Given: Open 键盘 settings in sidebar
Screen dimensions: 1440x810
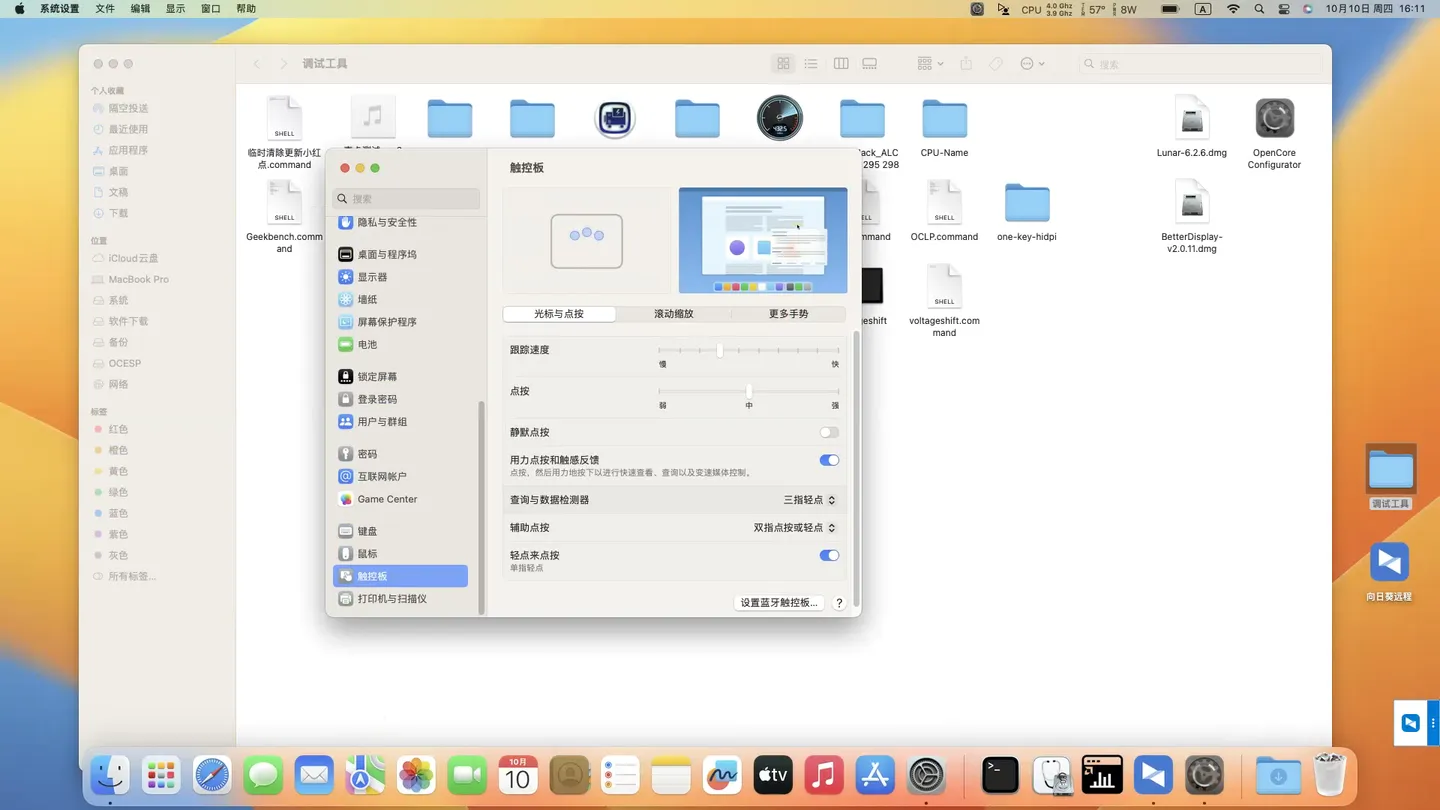Looking at the screenshot, I should click(367, 531).
